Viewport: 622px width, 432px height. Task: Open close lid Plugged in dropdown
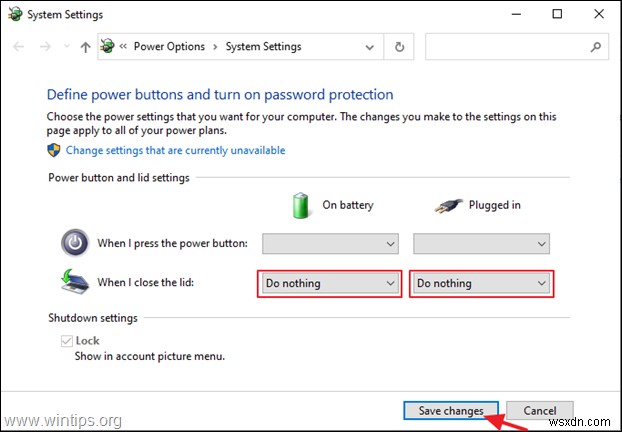481,283
